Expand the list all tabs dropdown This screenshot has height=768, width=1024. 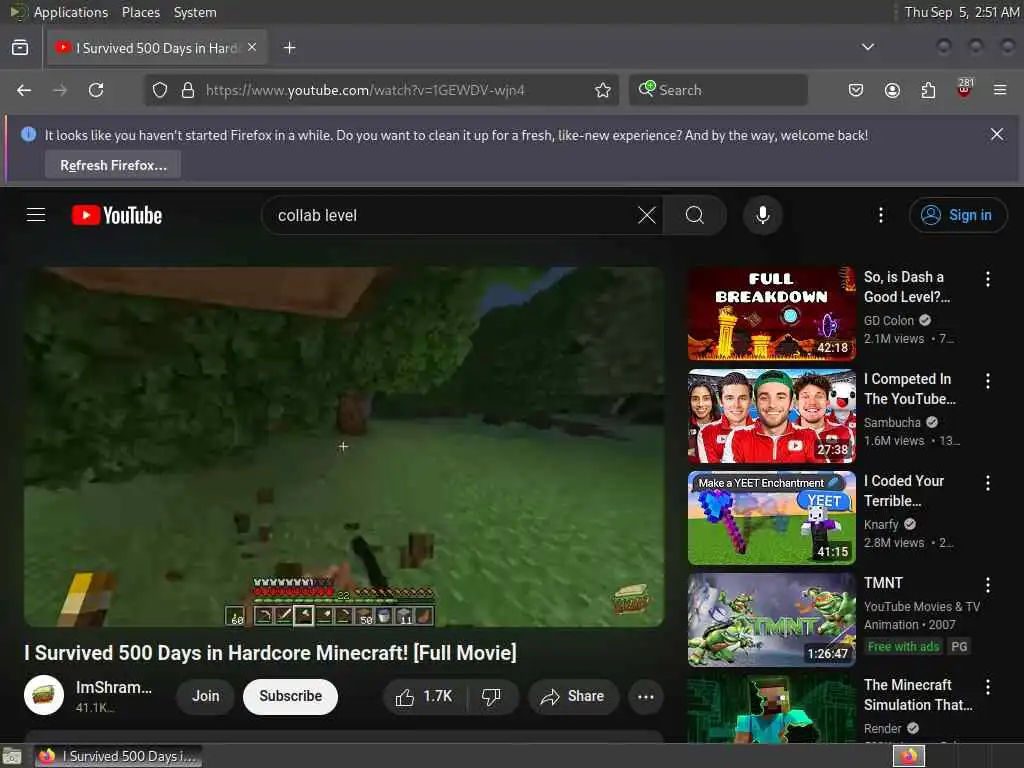867,47
